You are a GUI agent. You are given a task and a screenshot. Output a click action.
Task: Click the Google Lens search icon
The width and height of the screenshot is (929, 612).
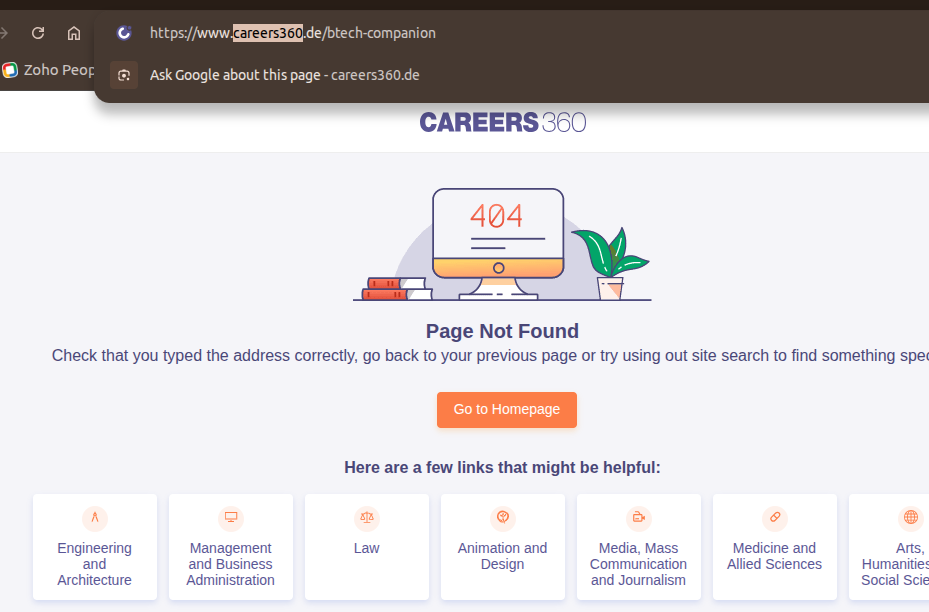coord(124,75)
